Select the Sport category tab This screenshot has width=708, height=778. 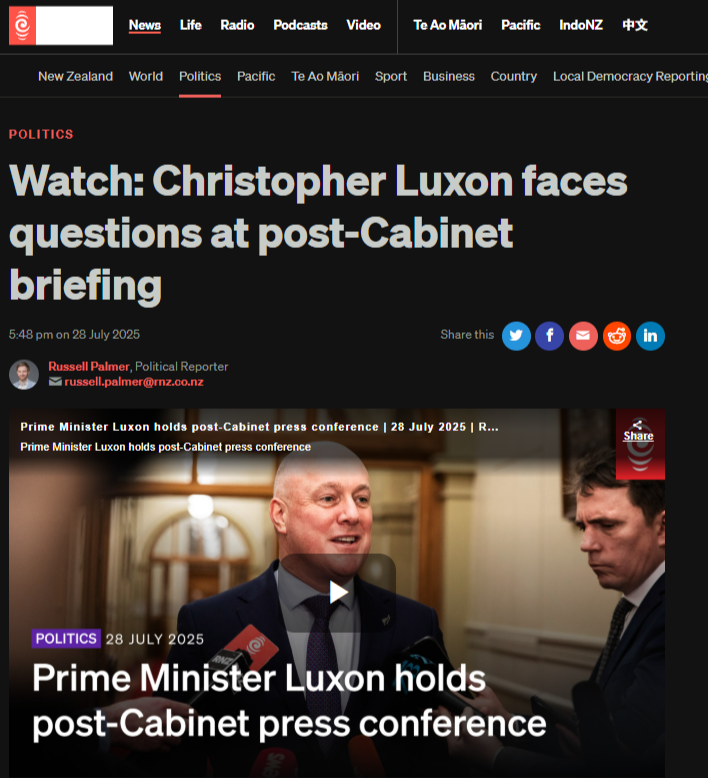[x=390, y=76]
